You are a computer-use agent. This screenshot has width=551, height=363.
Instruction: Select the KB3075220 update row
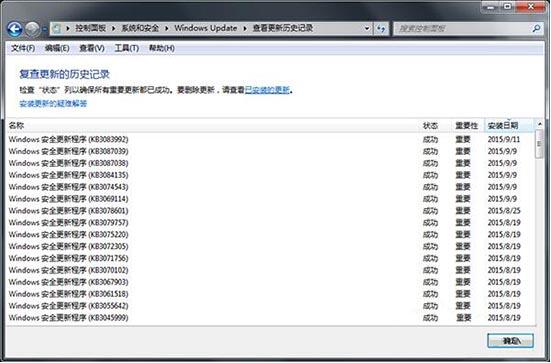point(271,234)
